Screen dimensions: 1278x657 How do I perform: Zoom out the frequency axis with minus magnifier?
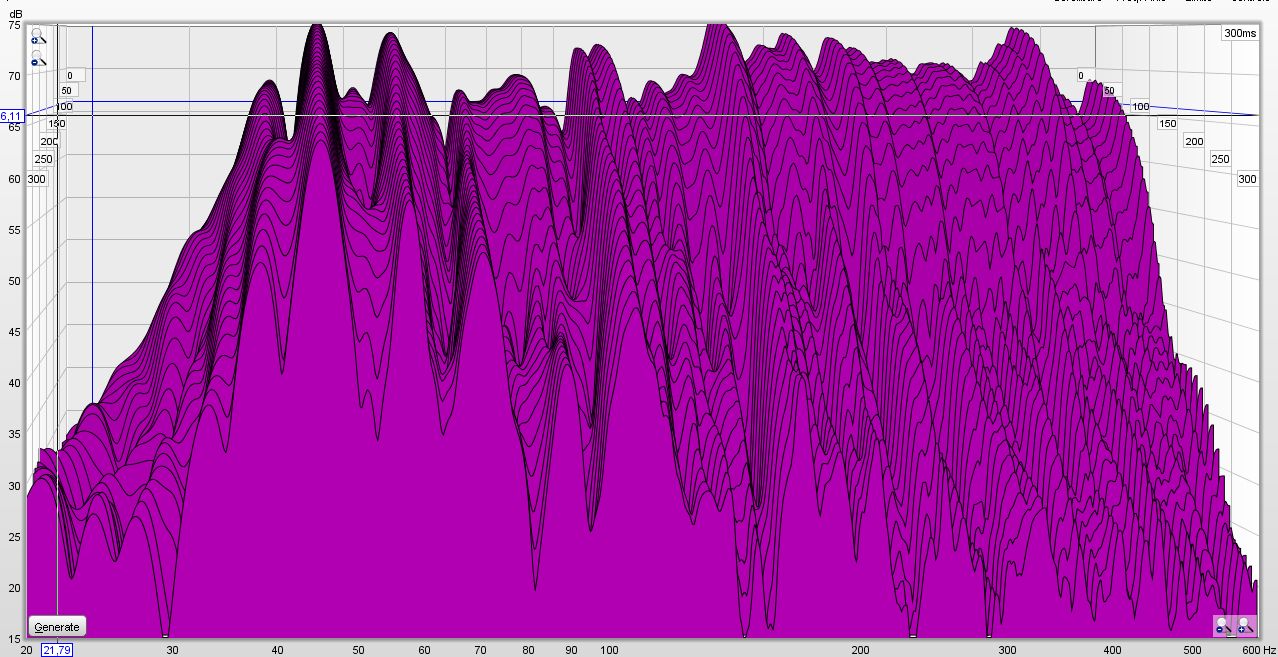(x=1222, y=627)
